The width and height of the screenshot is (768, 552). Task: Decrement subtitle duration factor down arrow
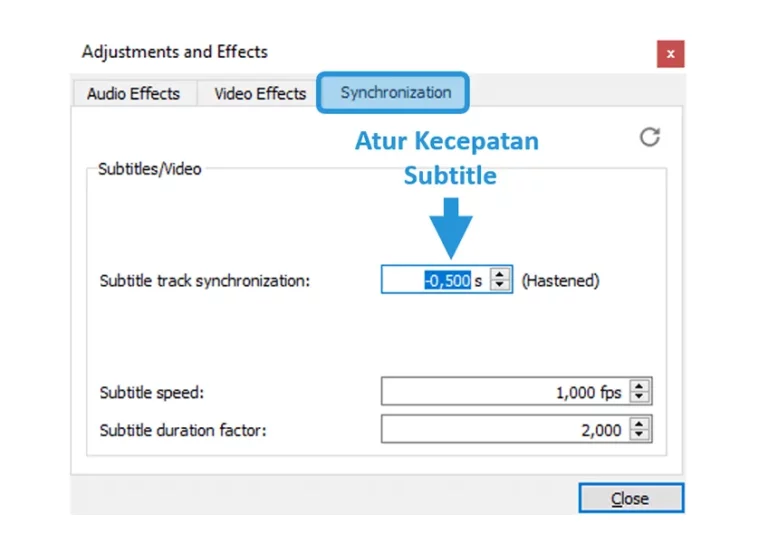639,435
